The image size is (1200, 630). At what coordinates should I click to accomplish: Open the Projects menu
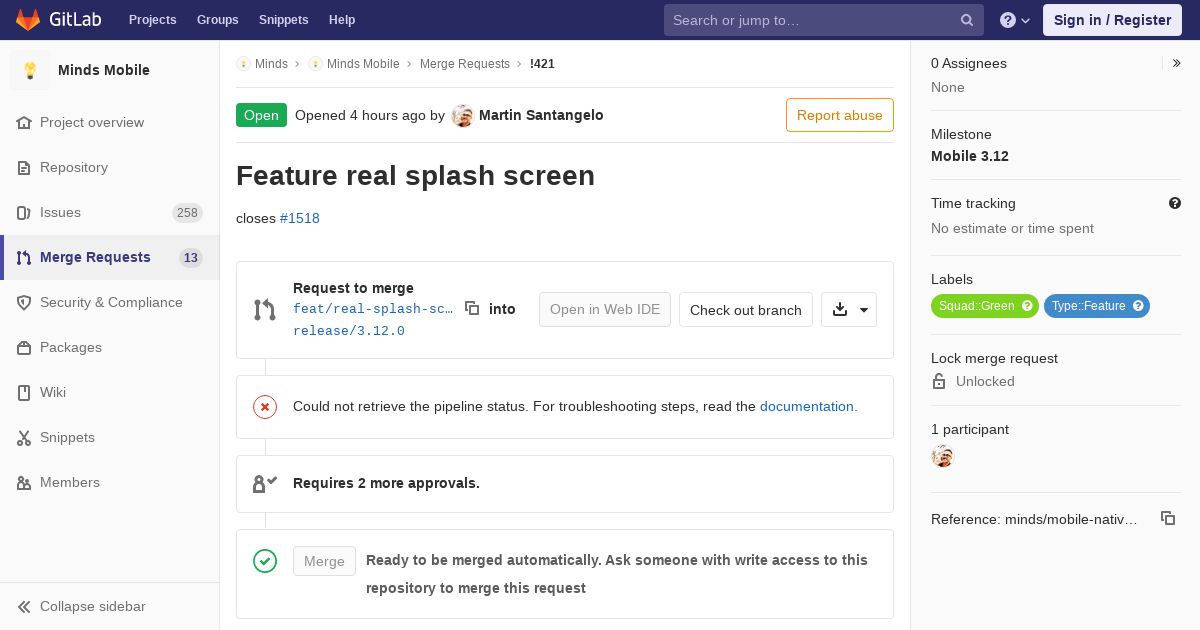[152, 20]
